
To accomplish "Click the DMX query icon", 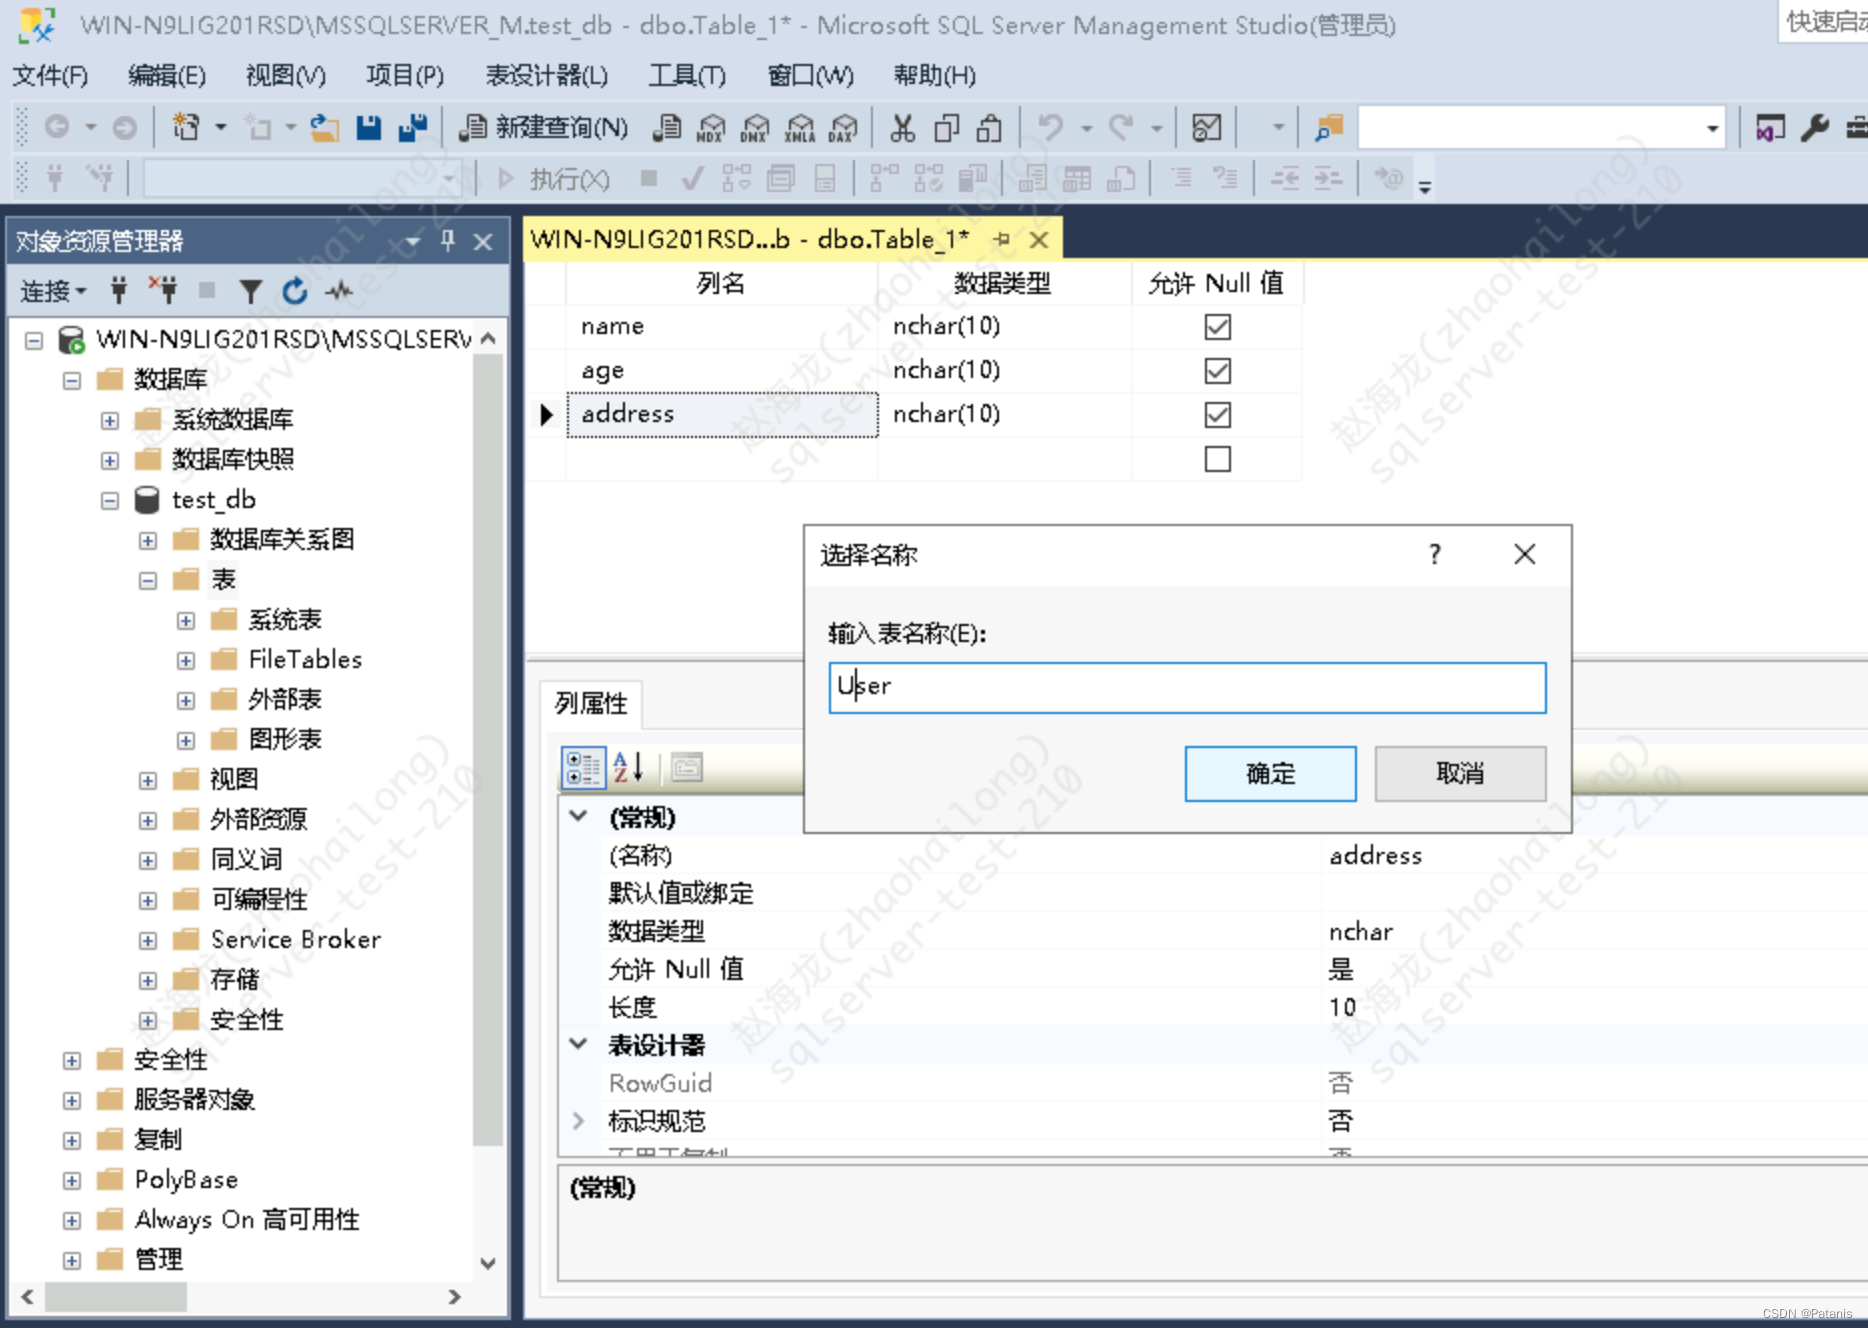I will point(755,127).
